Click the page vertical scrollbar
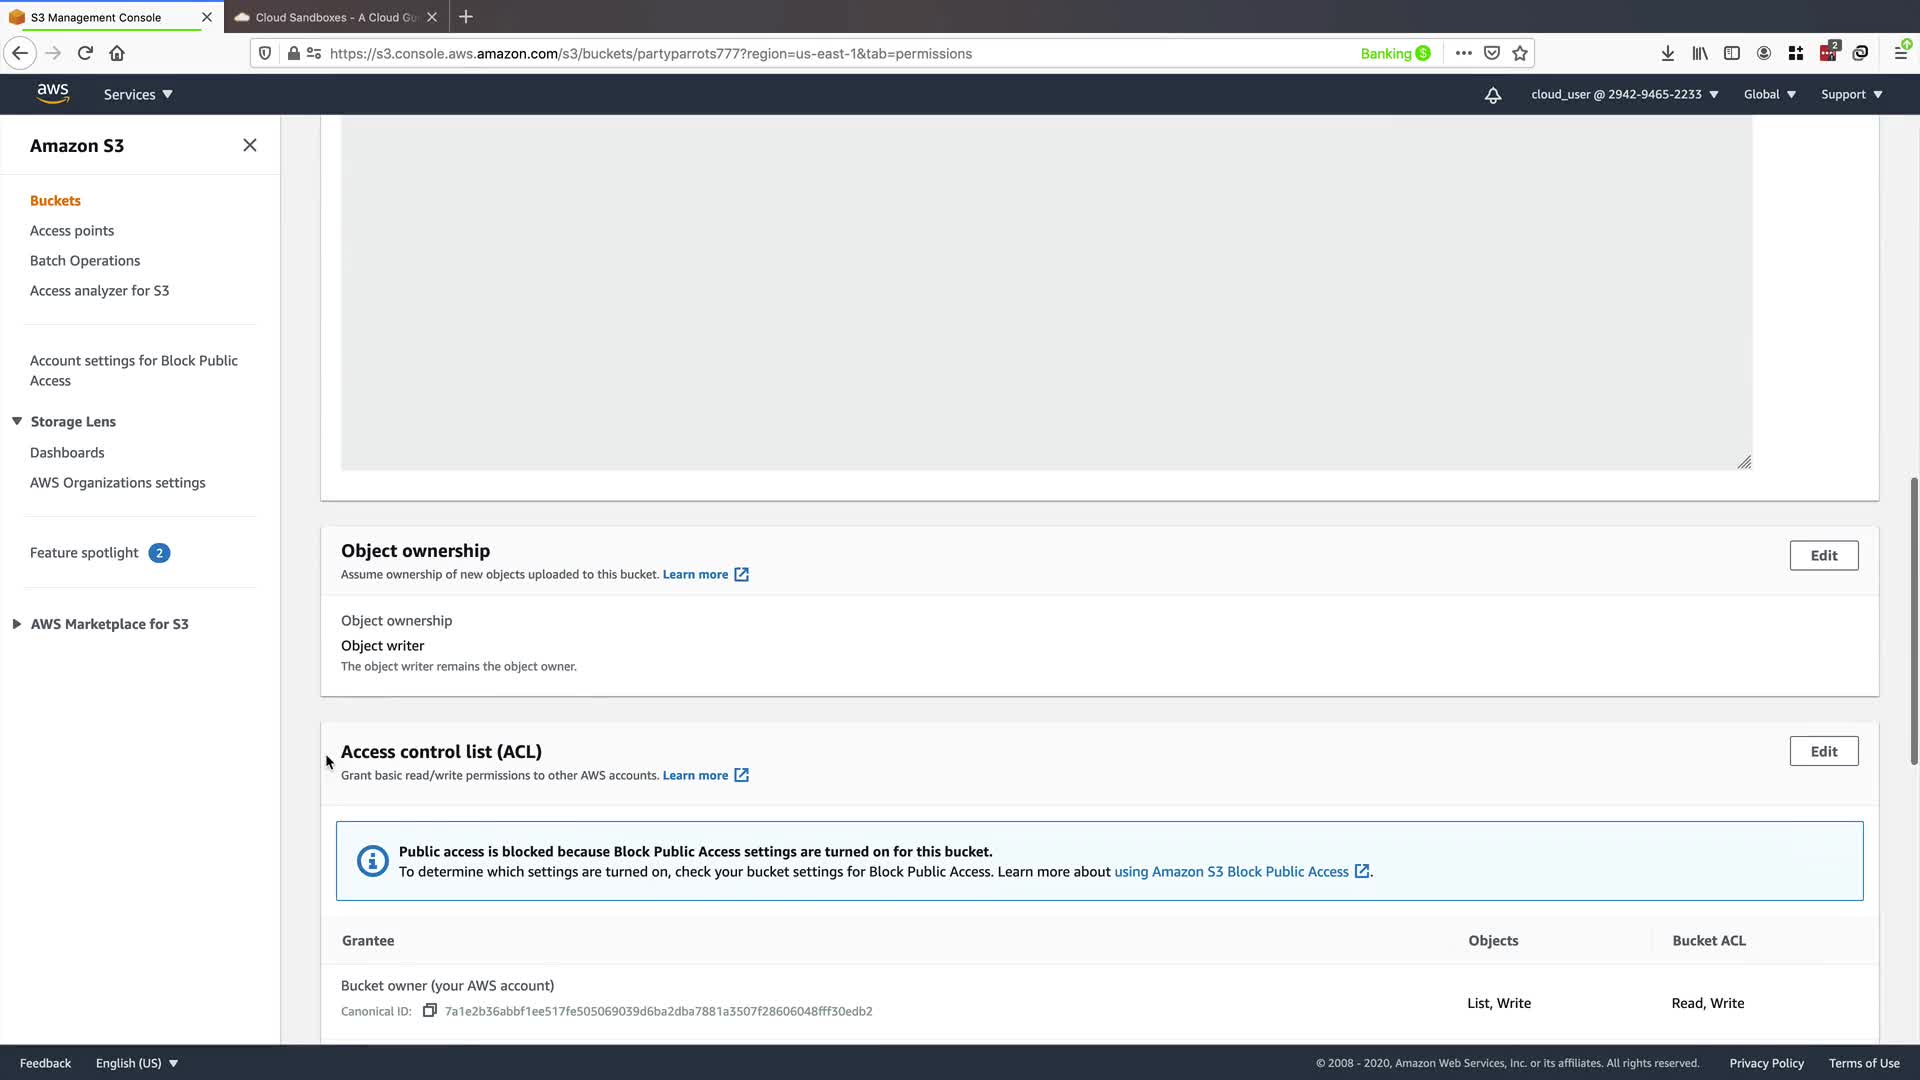 1913,620
